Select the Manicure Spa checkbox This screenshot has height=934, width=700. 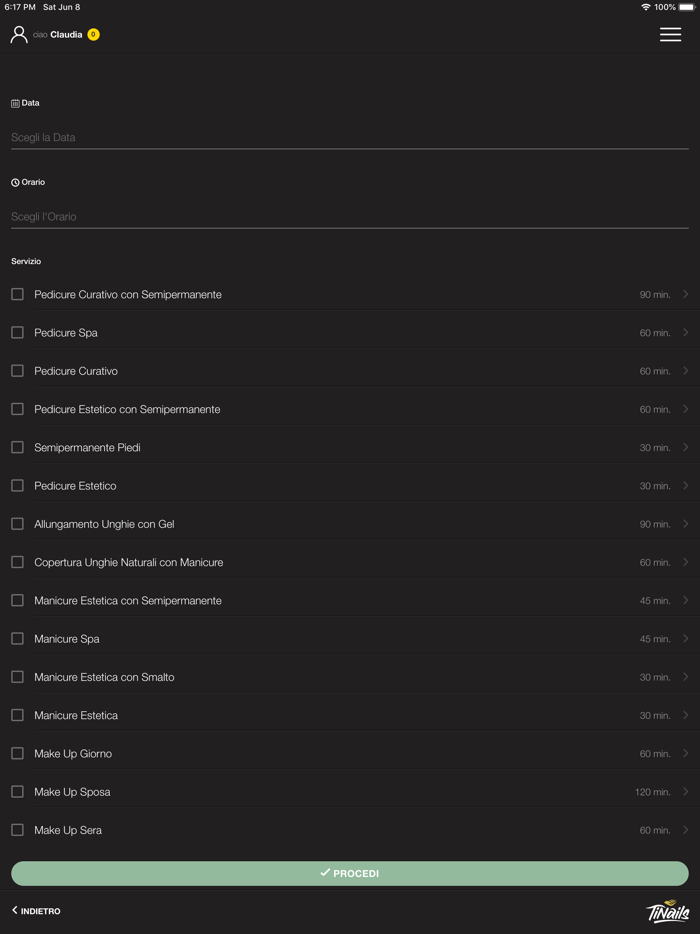17,639
